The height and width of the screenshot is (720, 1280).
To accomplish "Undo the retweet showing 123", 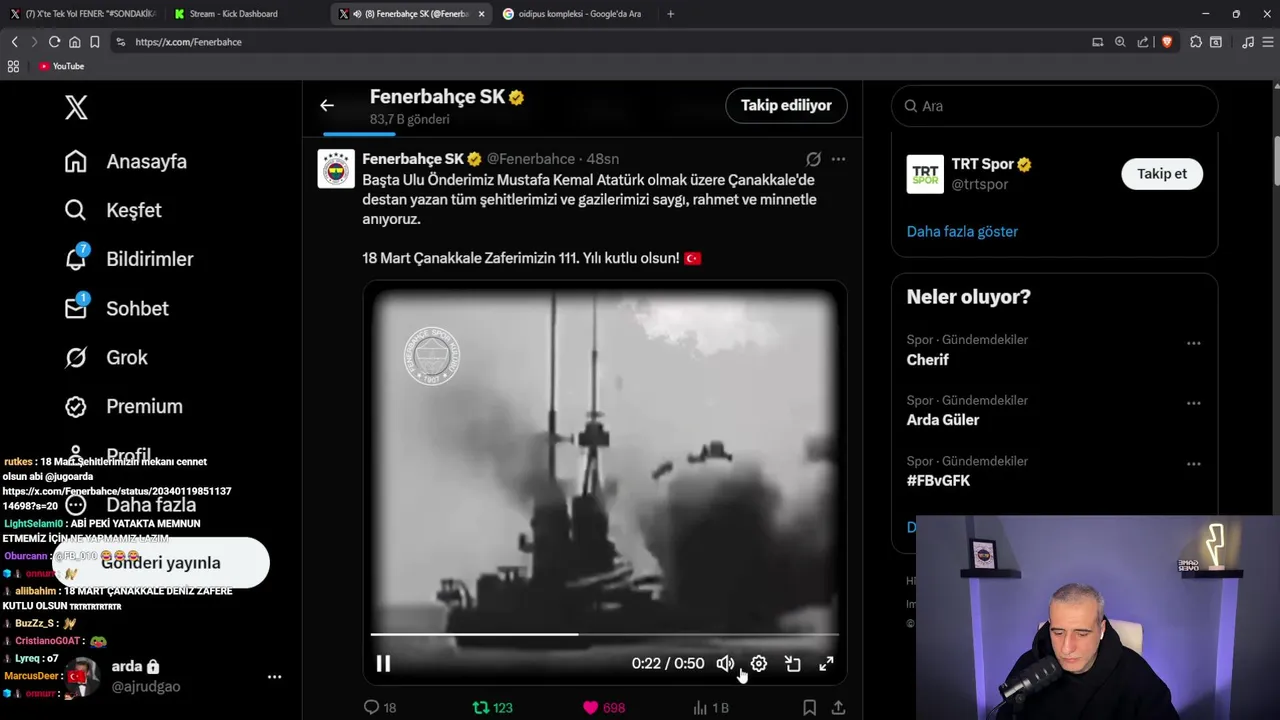I will [492, 708].
